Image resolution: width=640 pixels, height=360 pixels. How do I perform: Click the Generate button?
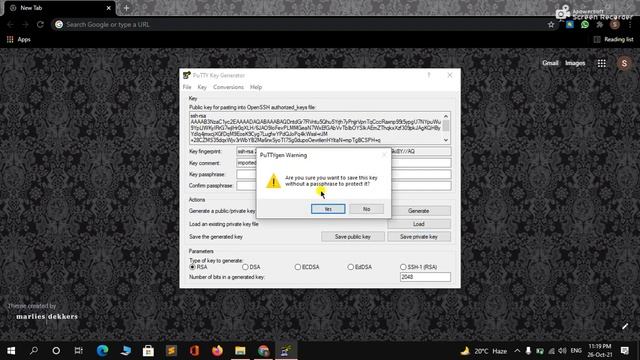tap(419, 211)
